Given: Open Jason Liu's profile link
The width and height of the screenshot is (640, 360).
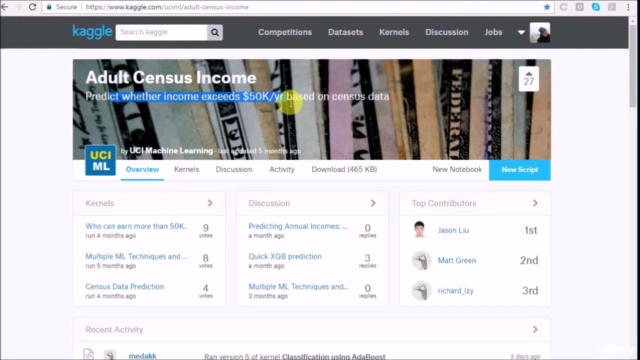Looking at the screenshot, I should click(453, 230).
